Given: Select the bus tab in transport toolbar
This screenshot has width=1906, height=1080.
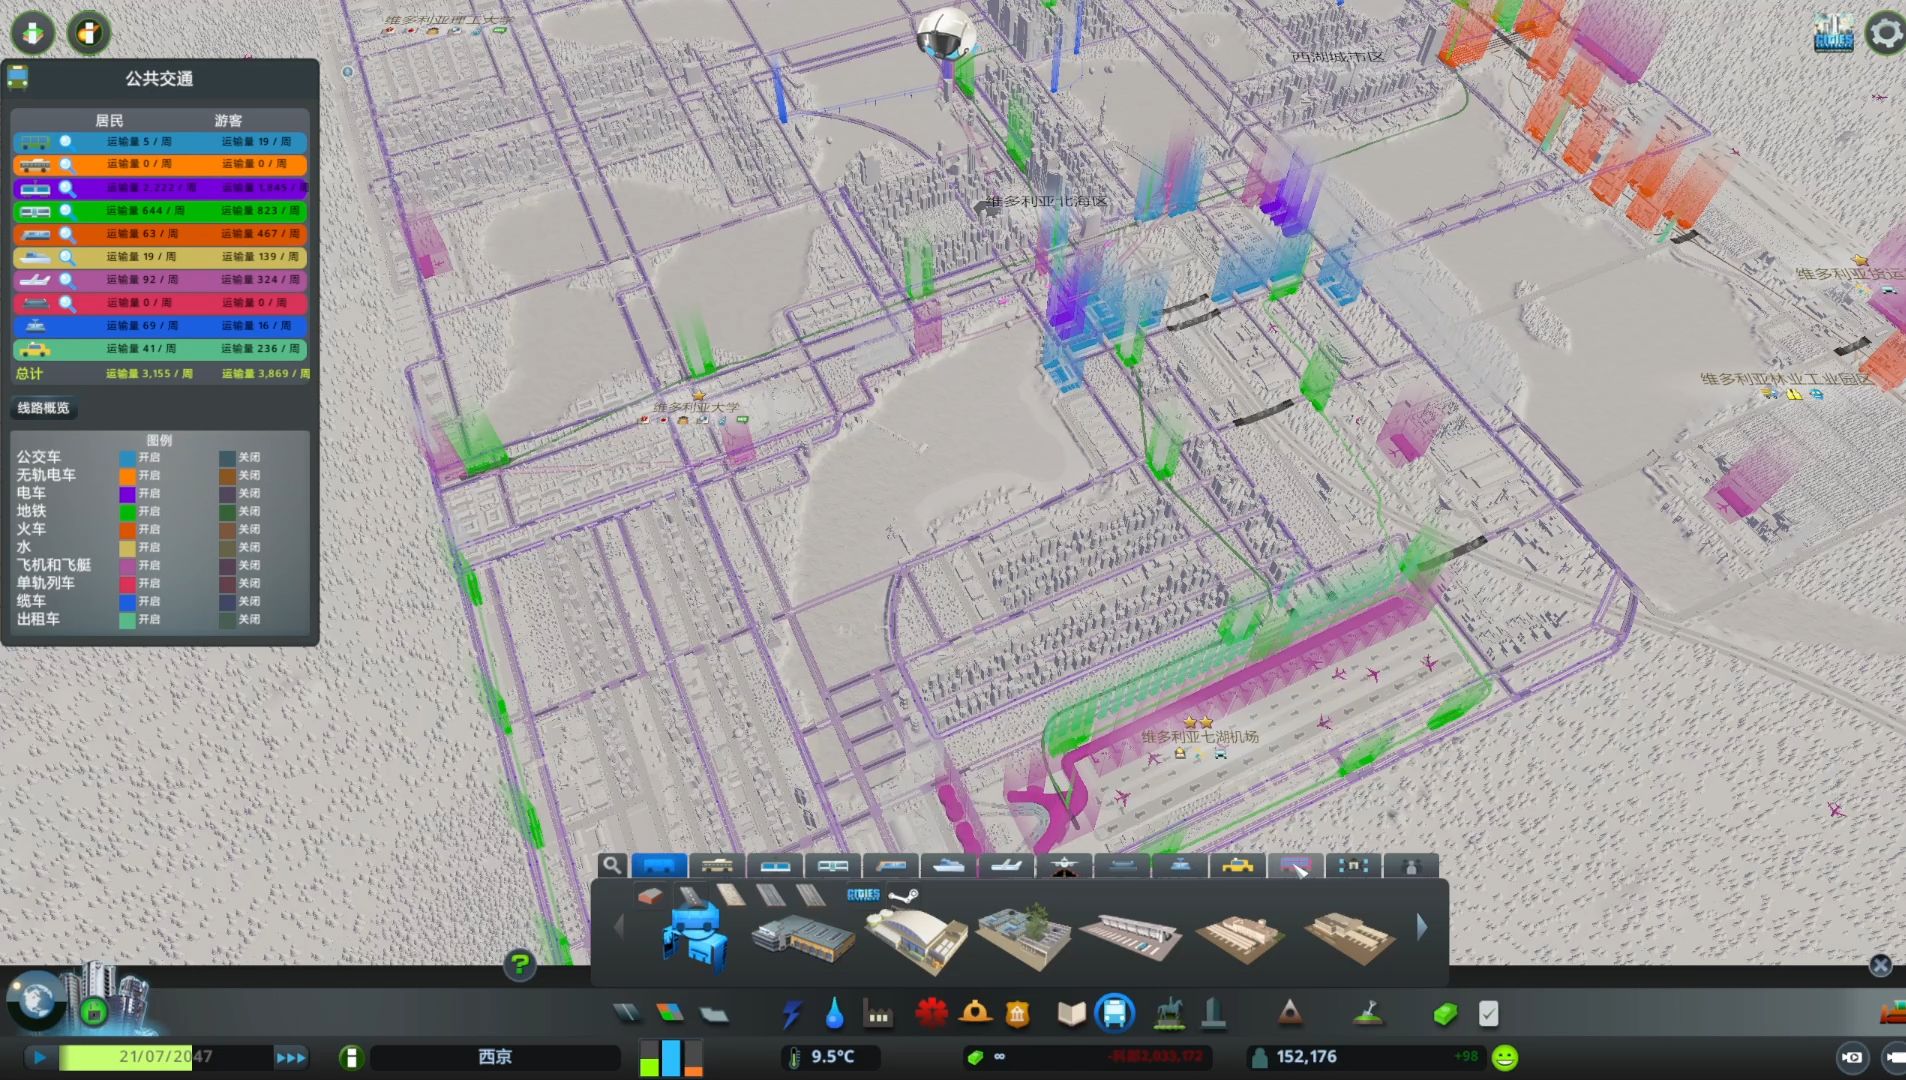Looking at the screenshot, I should coord(659,866).
